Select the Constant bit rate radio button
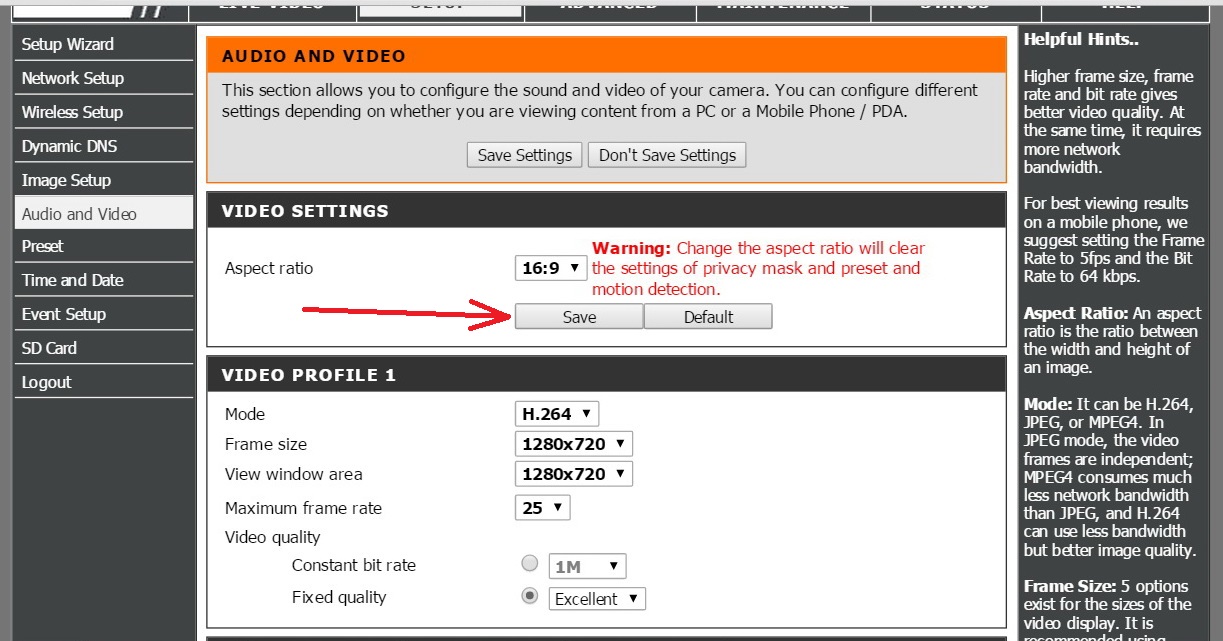 pyautogui.click(x=530, y=564)
